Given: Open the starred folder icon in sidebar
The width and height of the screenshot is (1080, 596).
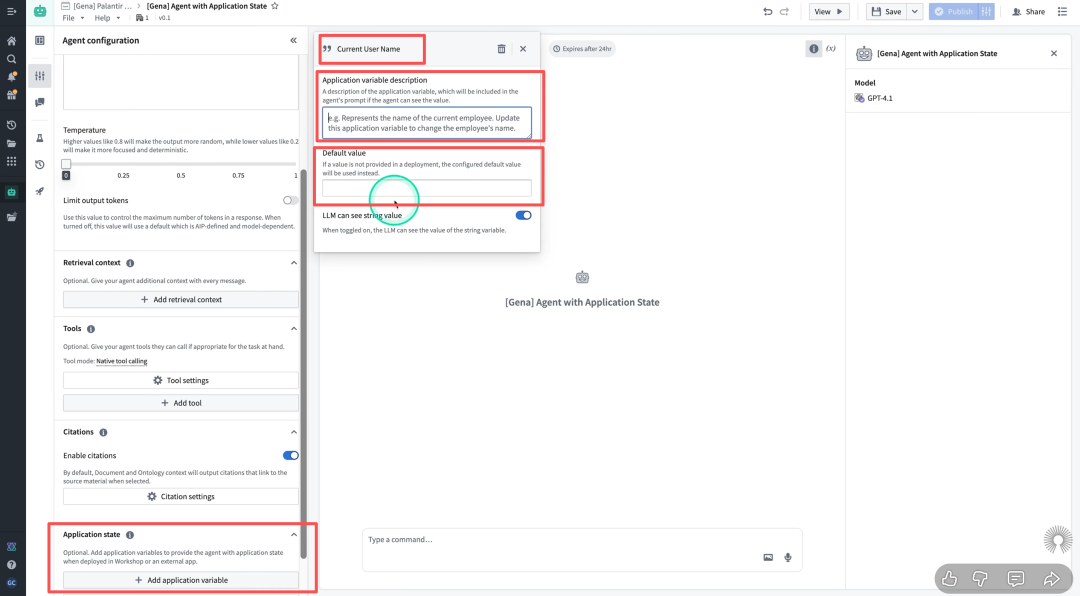Looking at the screenshot, I should tap(11, 217).
